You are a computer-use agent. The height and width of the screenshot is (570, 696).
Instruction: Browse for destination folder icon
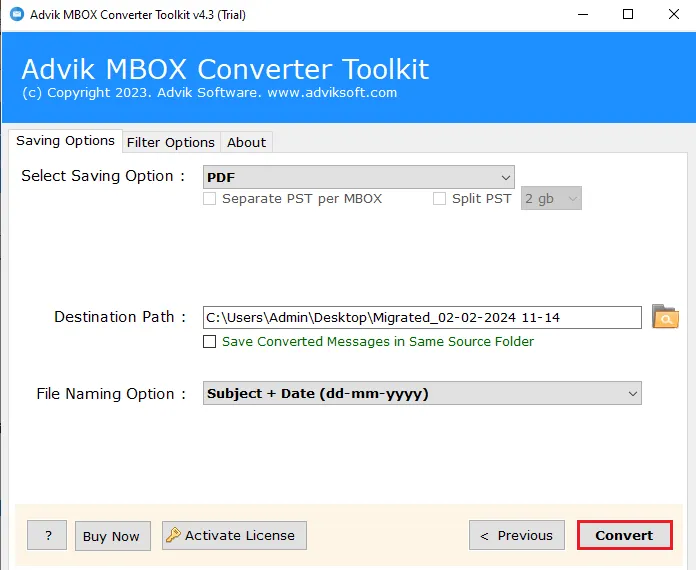point(665,317)
